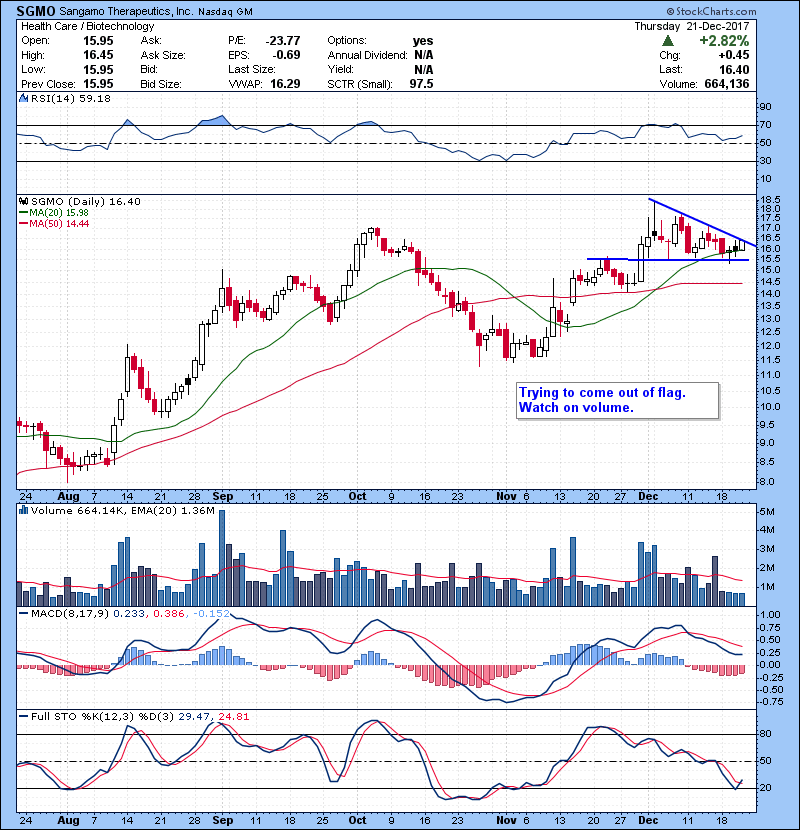Select the flag annotation text box
The image size is (800, 830).
pos(617,401)
